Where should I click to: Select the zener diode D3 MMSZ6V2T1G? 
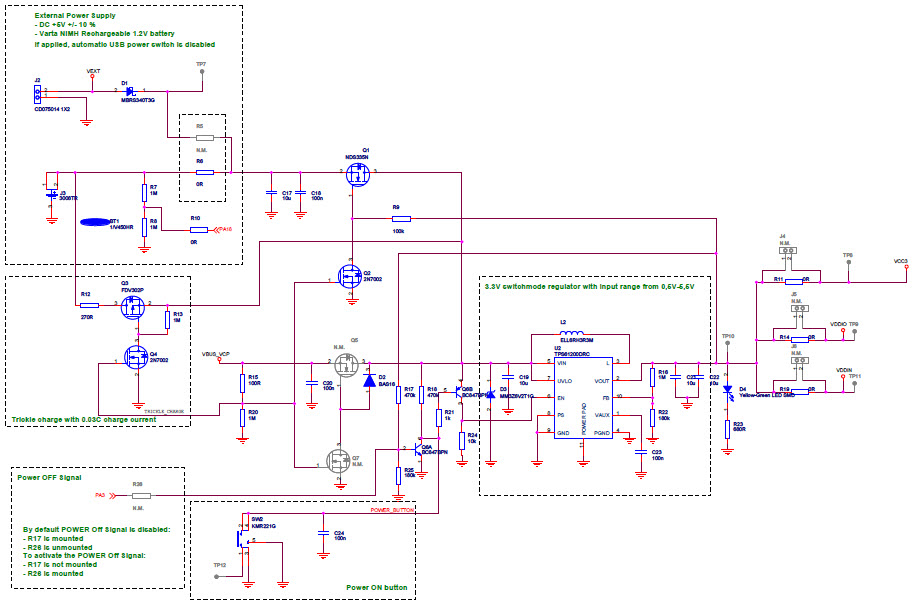point(490,394)
